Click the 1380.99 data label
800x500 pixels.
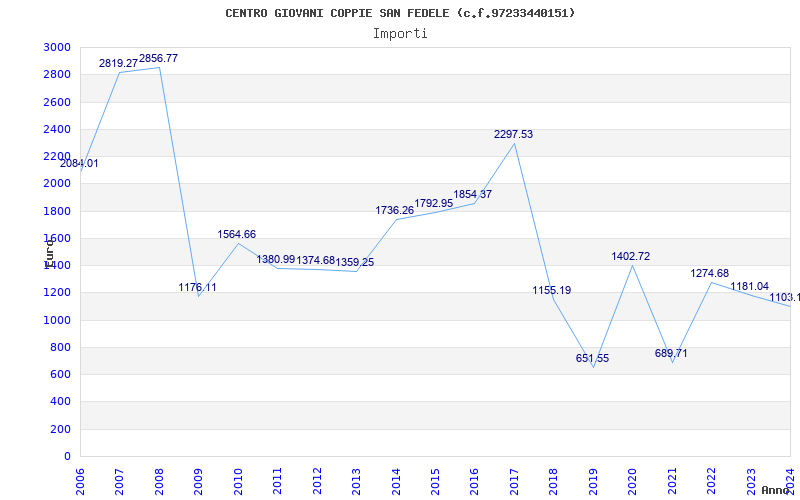(x=276, y=259)
